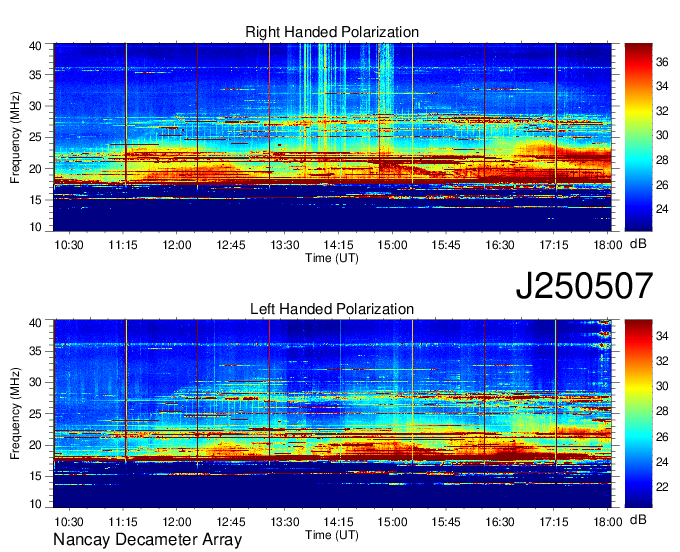Image resolution: width=680 pixels, height=552 pixels.
Task: Click the 40 MHz tick of right-handed plot
Action: tap(35, 46)
